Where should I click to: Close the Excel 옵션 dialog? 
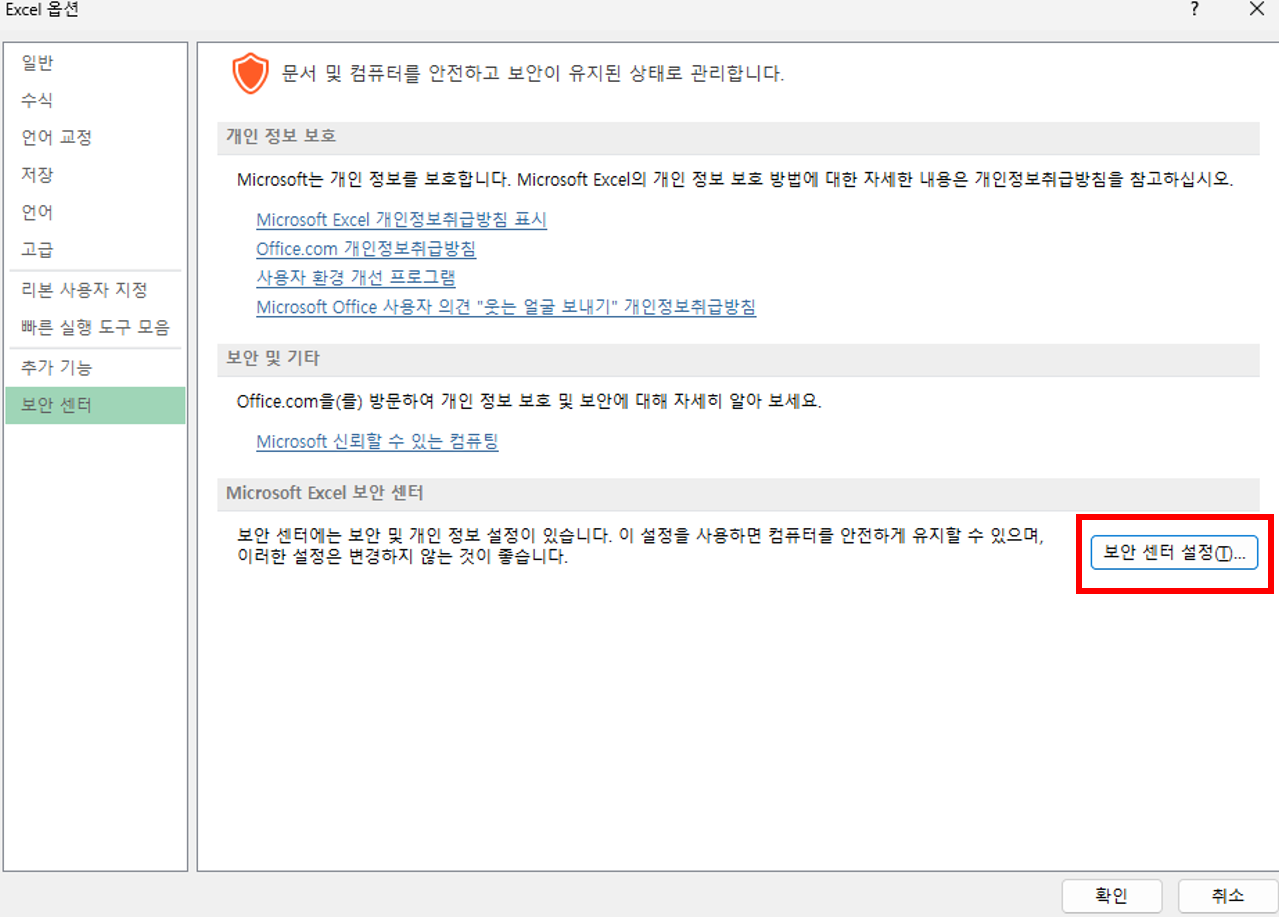click(1257, 9)
